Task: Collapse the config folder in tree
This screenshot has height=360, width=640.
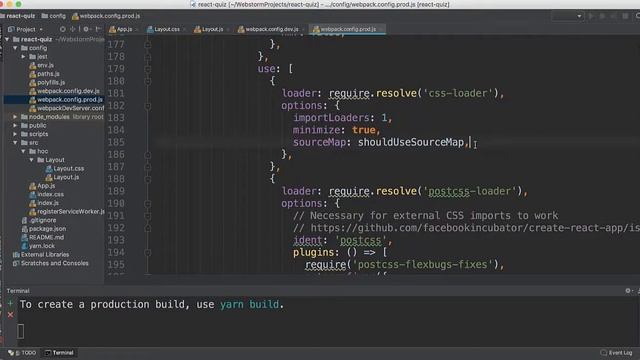Action: point(16,48)
